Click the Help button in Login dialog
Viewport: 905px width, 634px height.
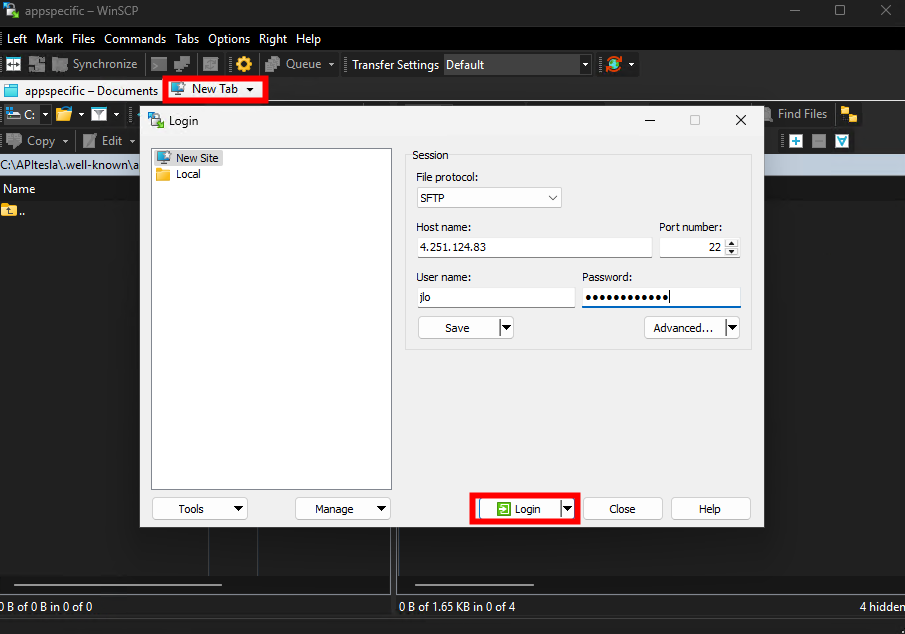[710, 509]
